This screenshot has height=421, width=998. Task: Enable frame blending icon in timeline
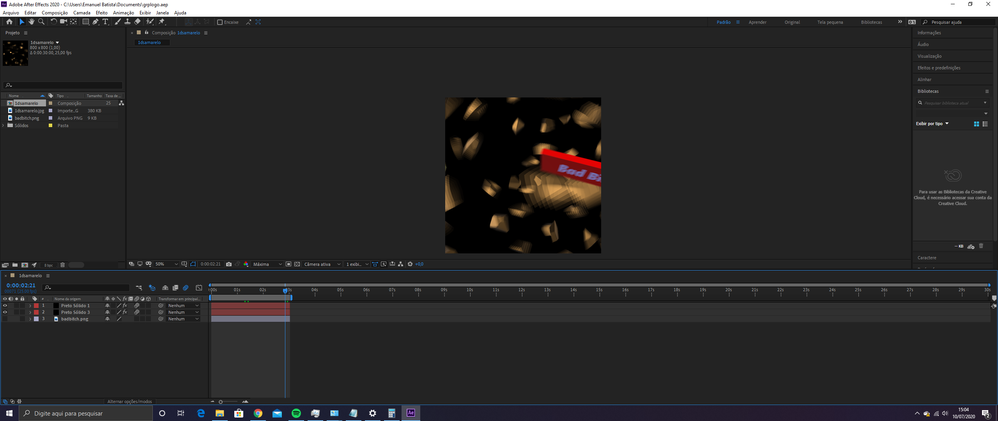(175, 288)
